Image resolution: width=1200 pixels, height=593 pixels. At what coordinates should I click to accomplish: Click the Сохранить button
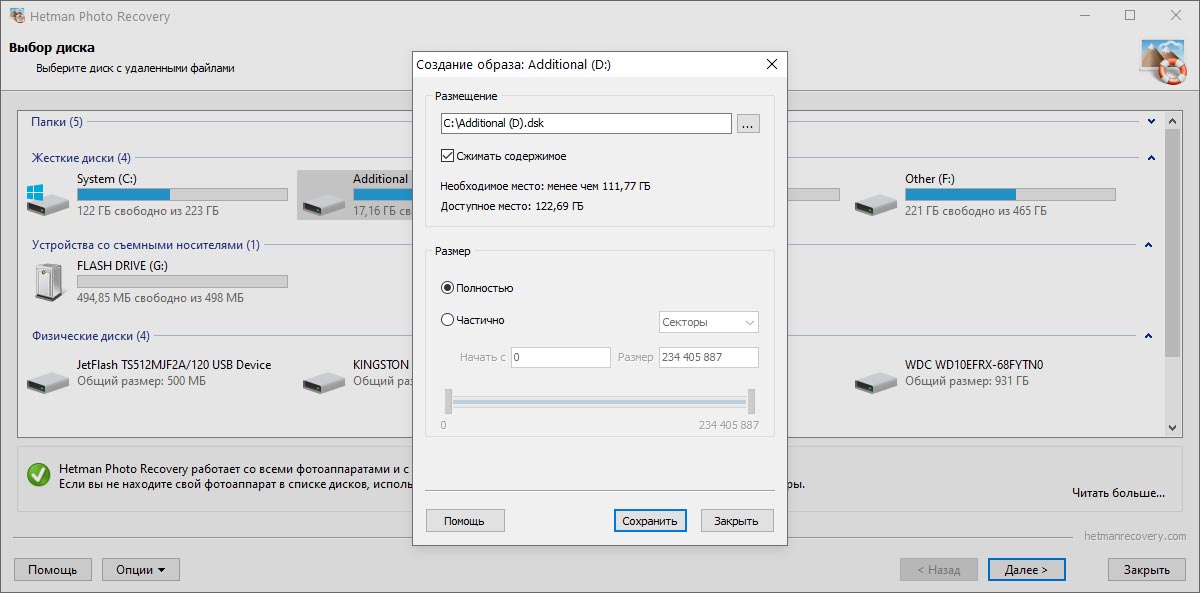pyautogui.click(x=650, y=521)
